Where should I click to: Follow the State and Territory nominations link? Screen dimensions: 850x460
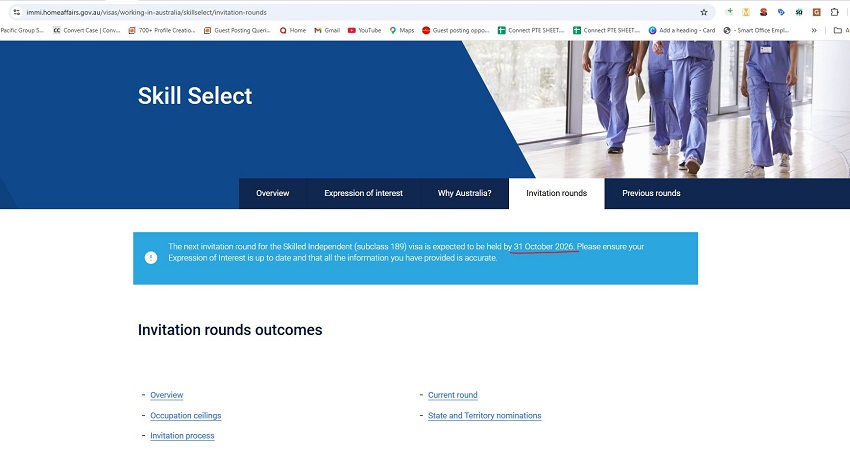(x=485, y=416)
